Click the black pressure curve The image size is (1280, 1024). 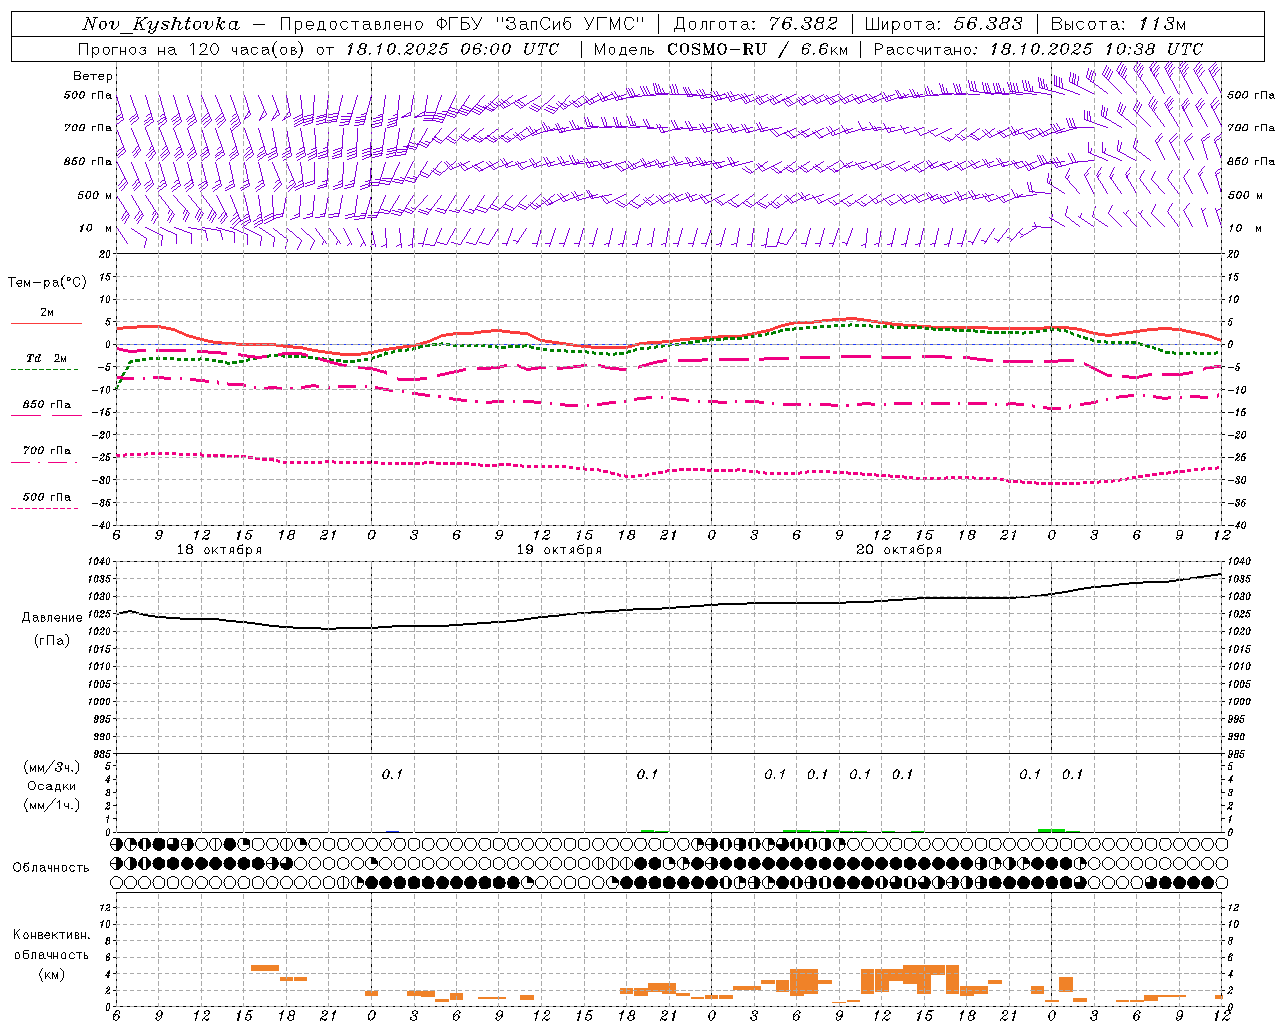[670, 608]
